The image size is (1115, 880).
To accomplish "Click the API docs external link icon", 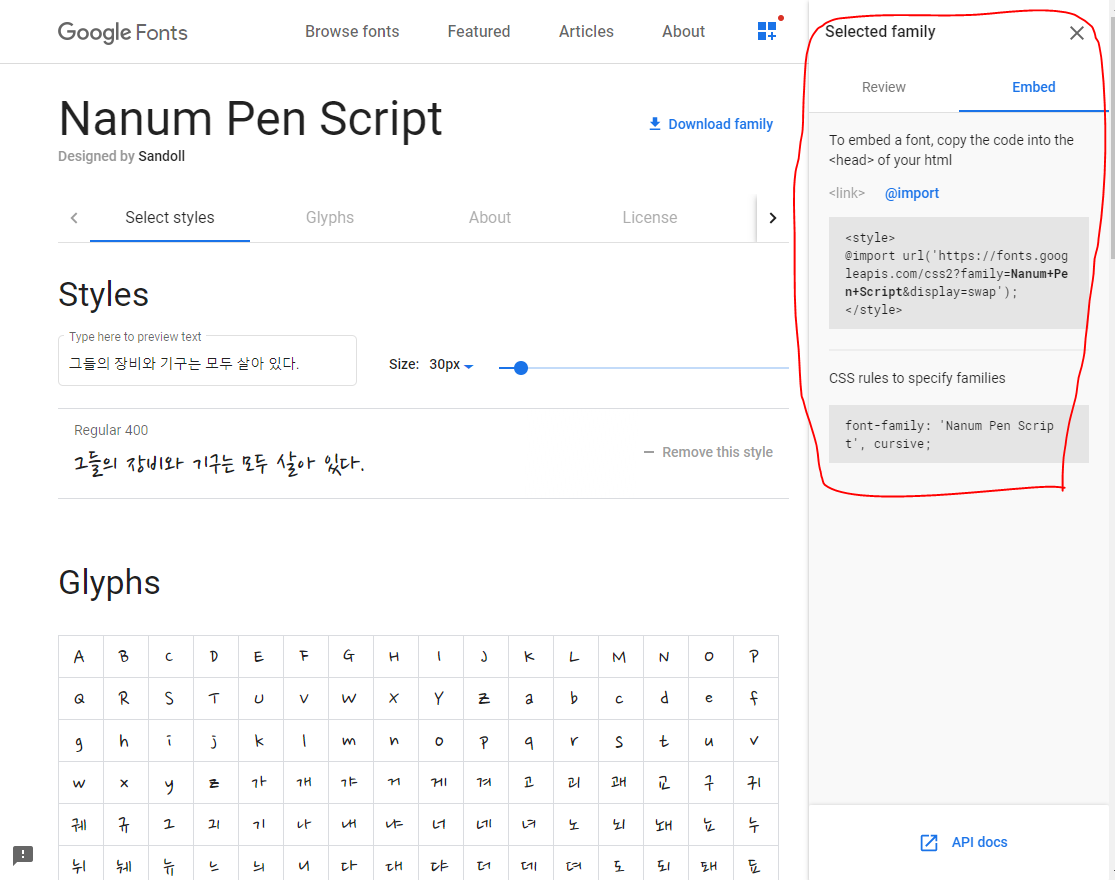I will pos(929,842).
